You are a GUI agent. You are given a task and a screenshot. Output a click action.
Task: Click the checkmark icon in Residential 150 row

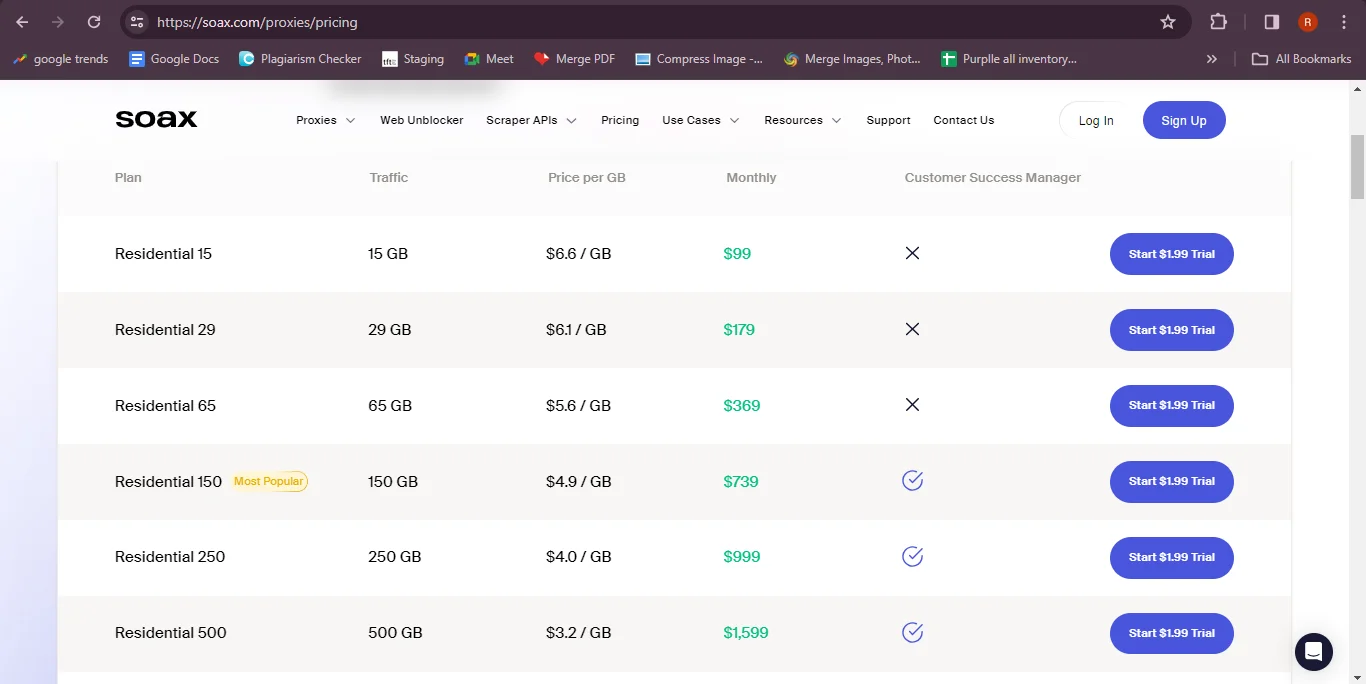[912, 481]
